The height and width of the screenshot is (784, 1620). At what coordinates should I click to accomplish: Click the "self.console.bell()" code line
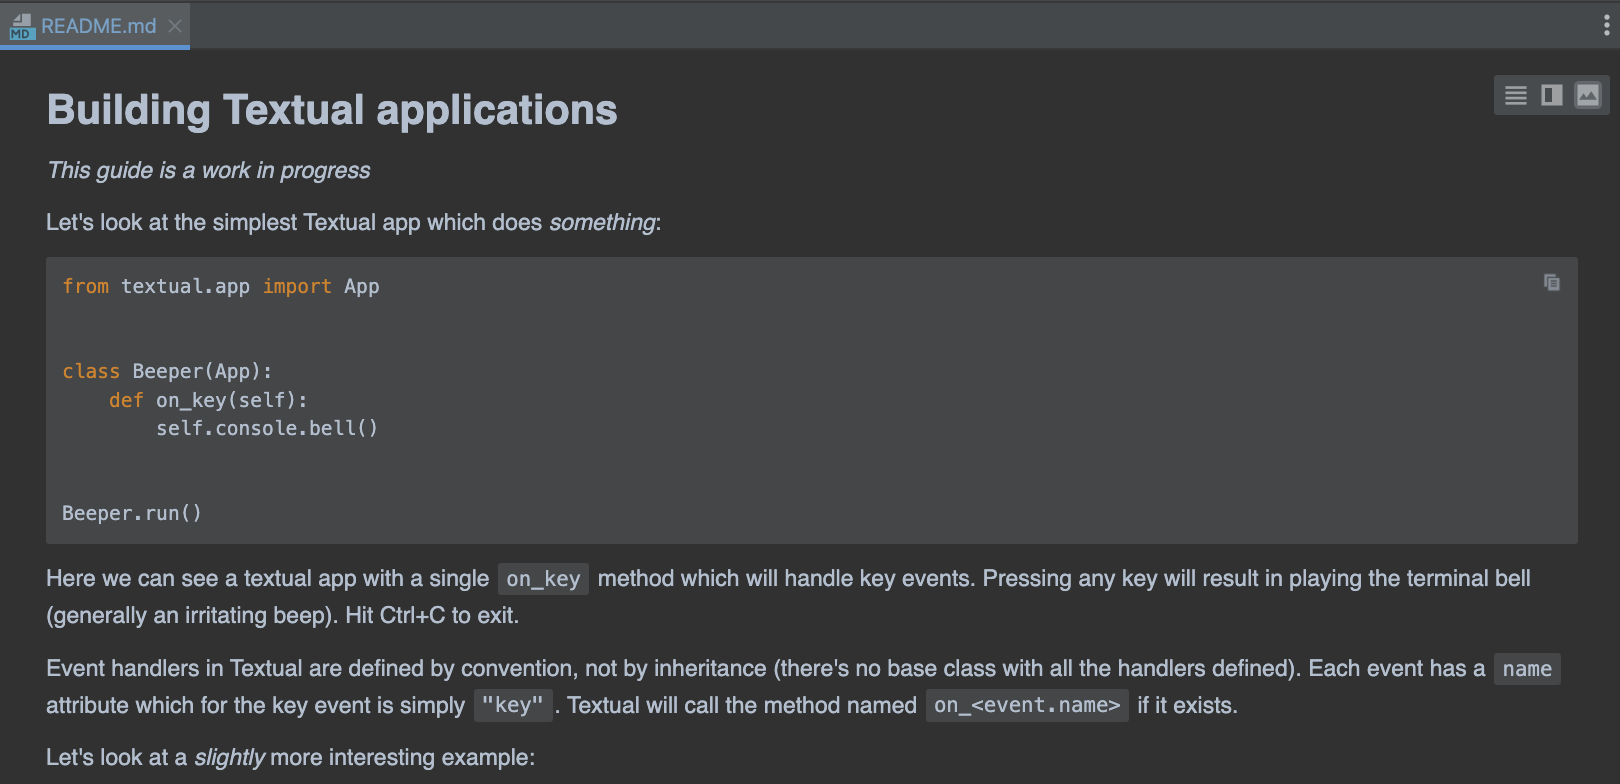267,428
